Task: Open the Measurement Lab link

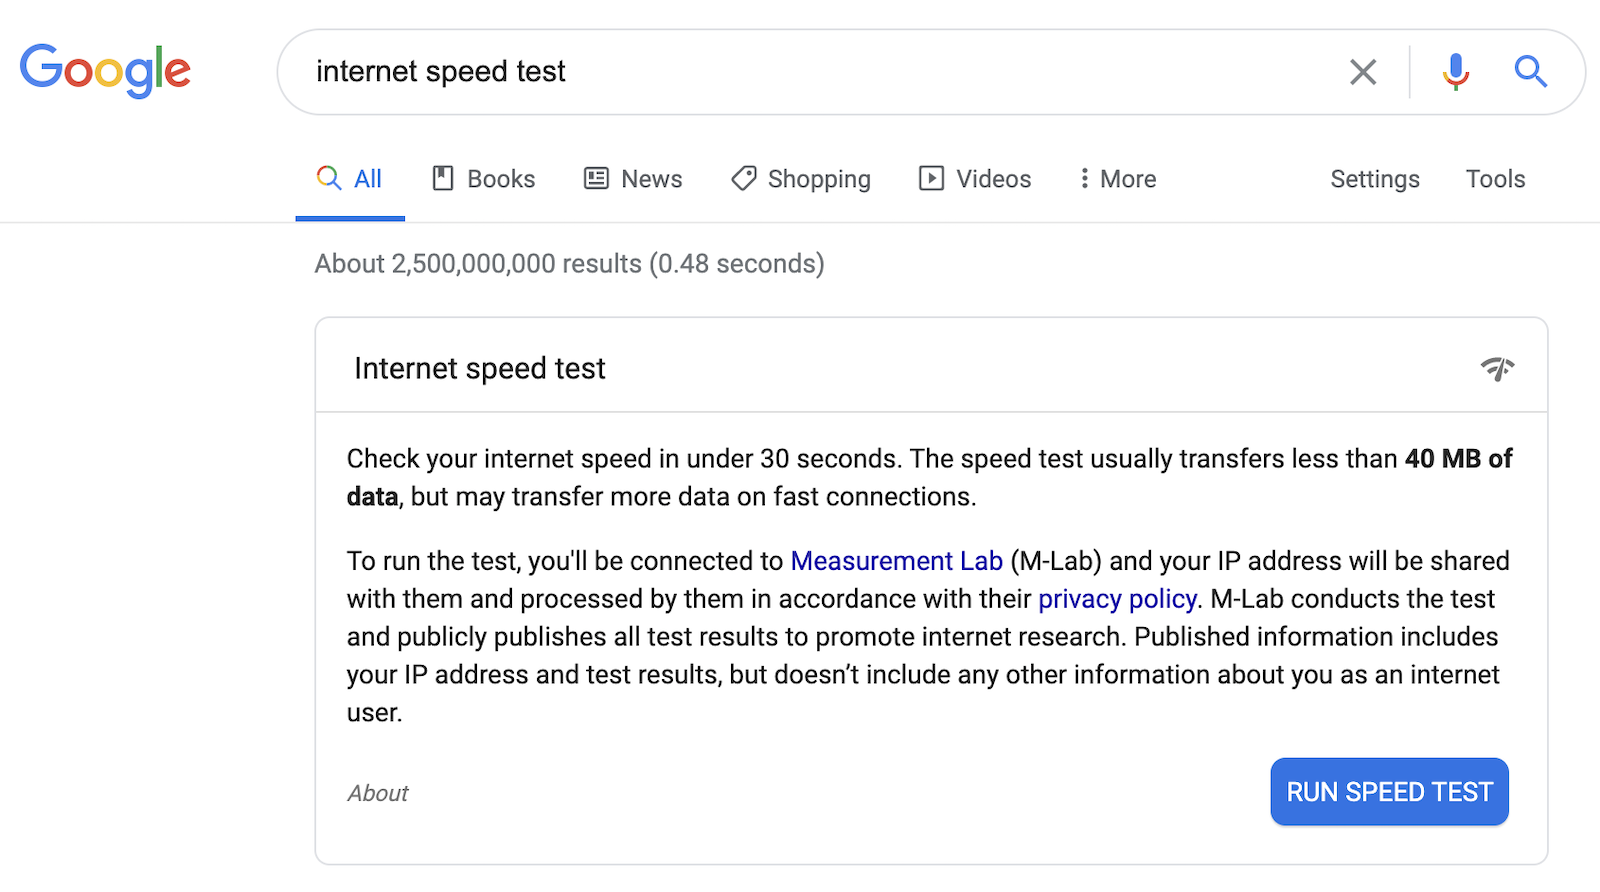Action: pos(896,561)
